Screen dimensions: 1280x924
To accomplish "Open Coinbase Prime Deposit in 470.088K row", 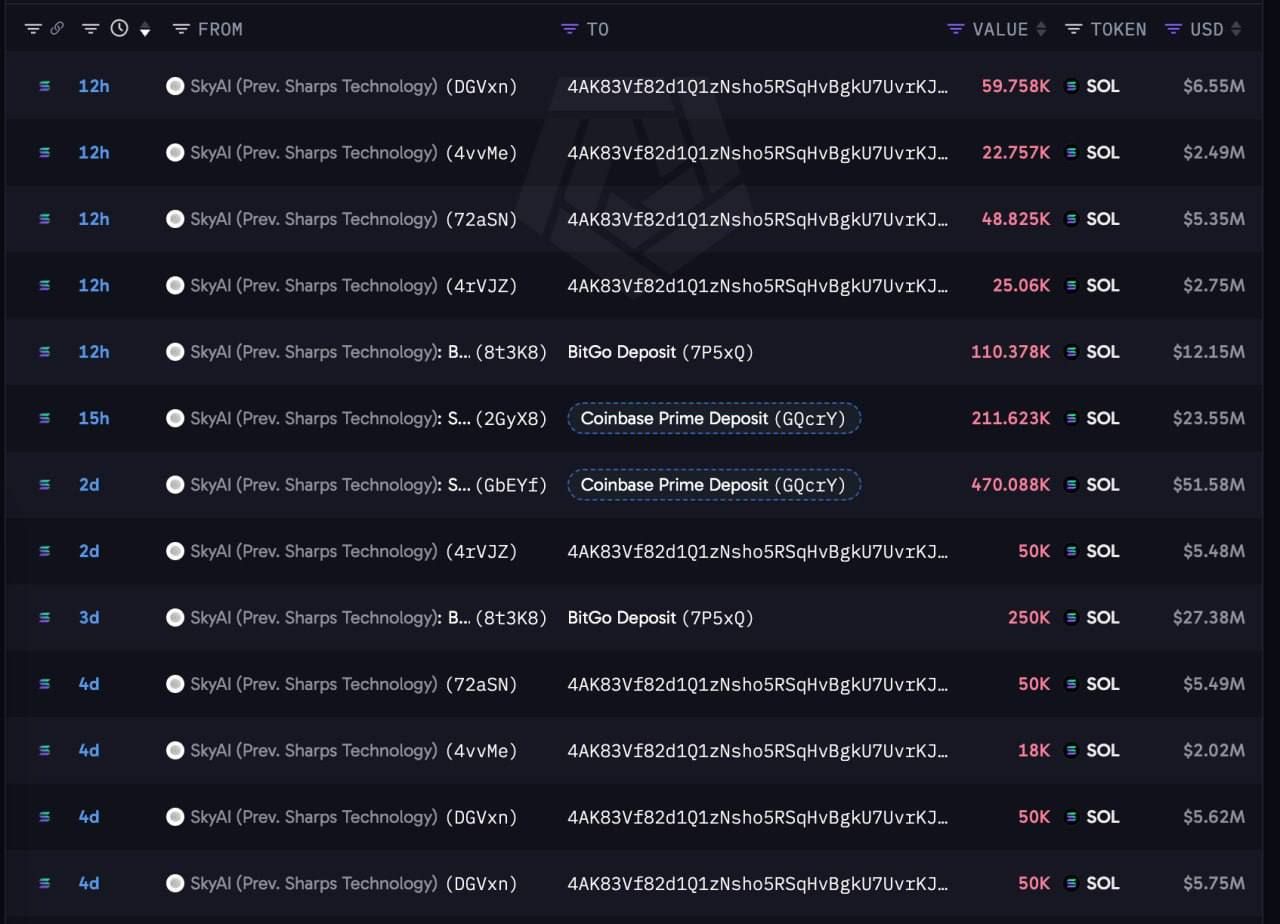I will click(x=714, y=485).
